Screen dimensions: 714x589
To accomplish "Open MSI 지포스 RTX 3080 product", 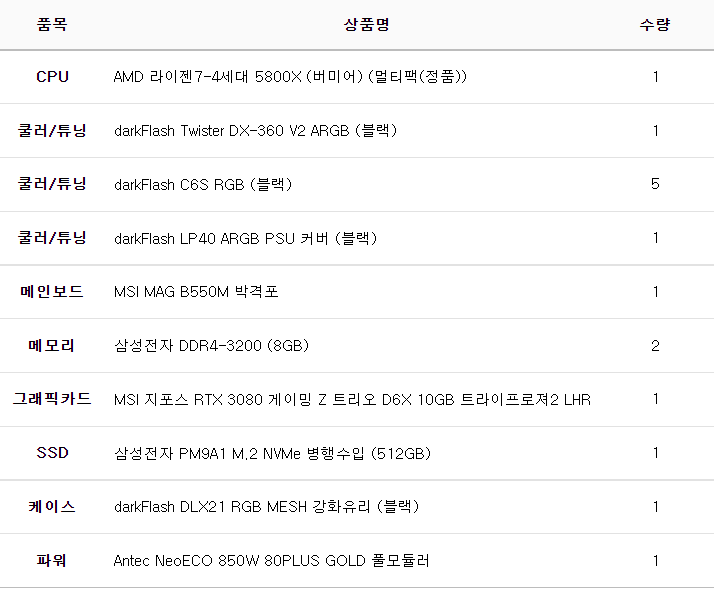I will tap(352, 400).
